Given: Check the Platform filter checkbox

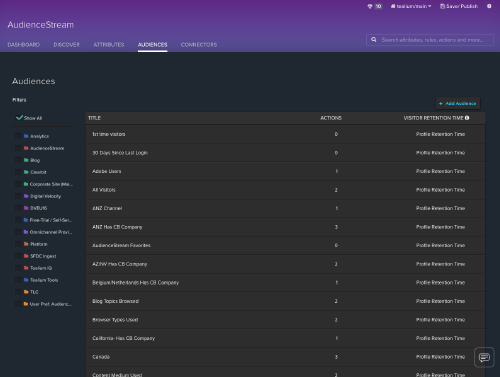Looking at the screenshot, I should click(x=18, y=244).
